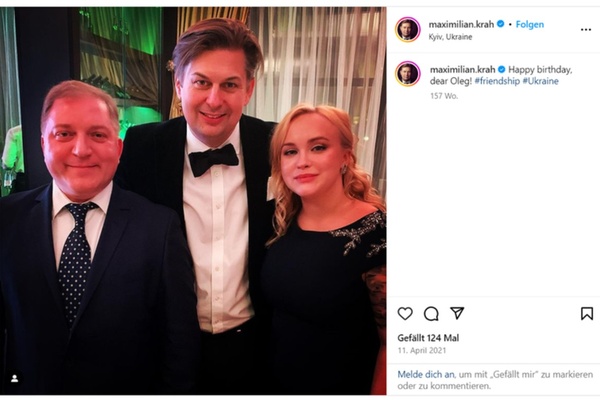Viewport: 600px width, 400px height.
Task: Open comments via the speech bubble icon
Action: (x=431, y=313)
